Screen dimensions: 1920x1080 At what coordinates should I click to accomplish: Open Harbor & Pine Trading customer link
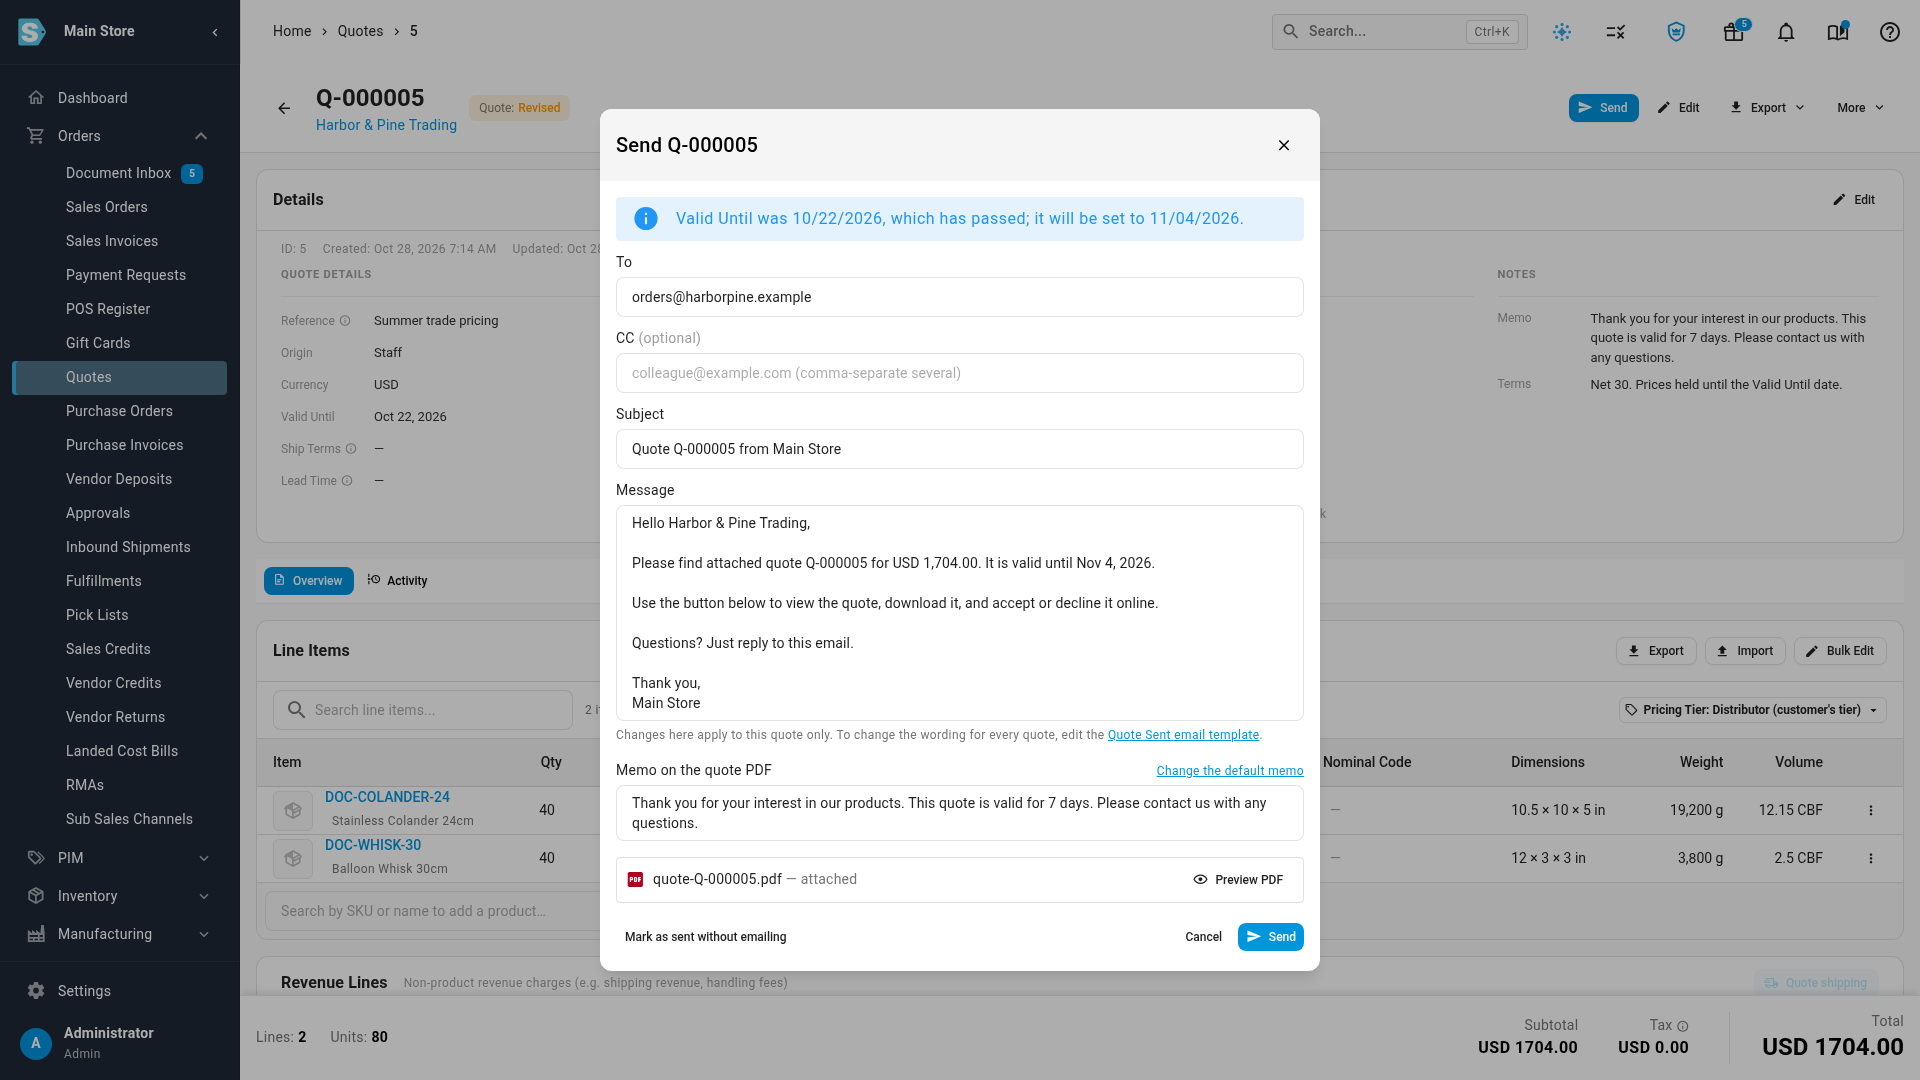pyautogui.click(x=386, y=125)
